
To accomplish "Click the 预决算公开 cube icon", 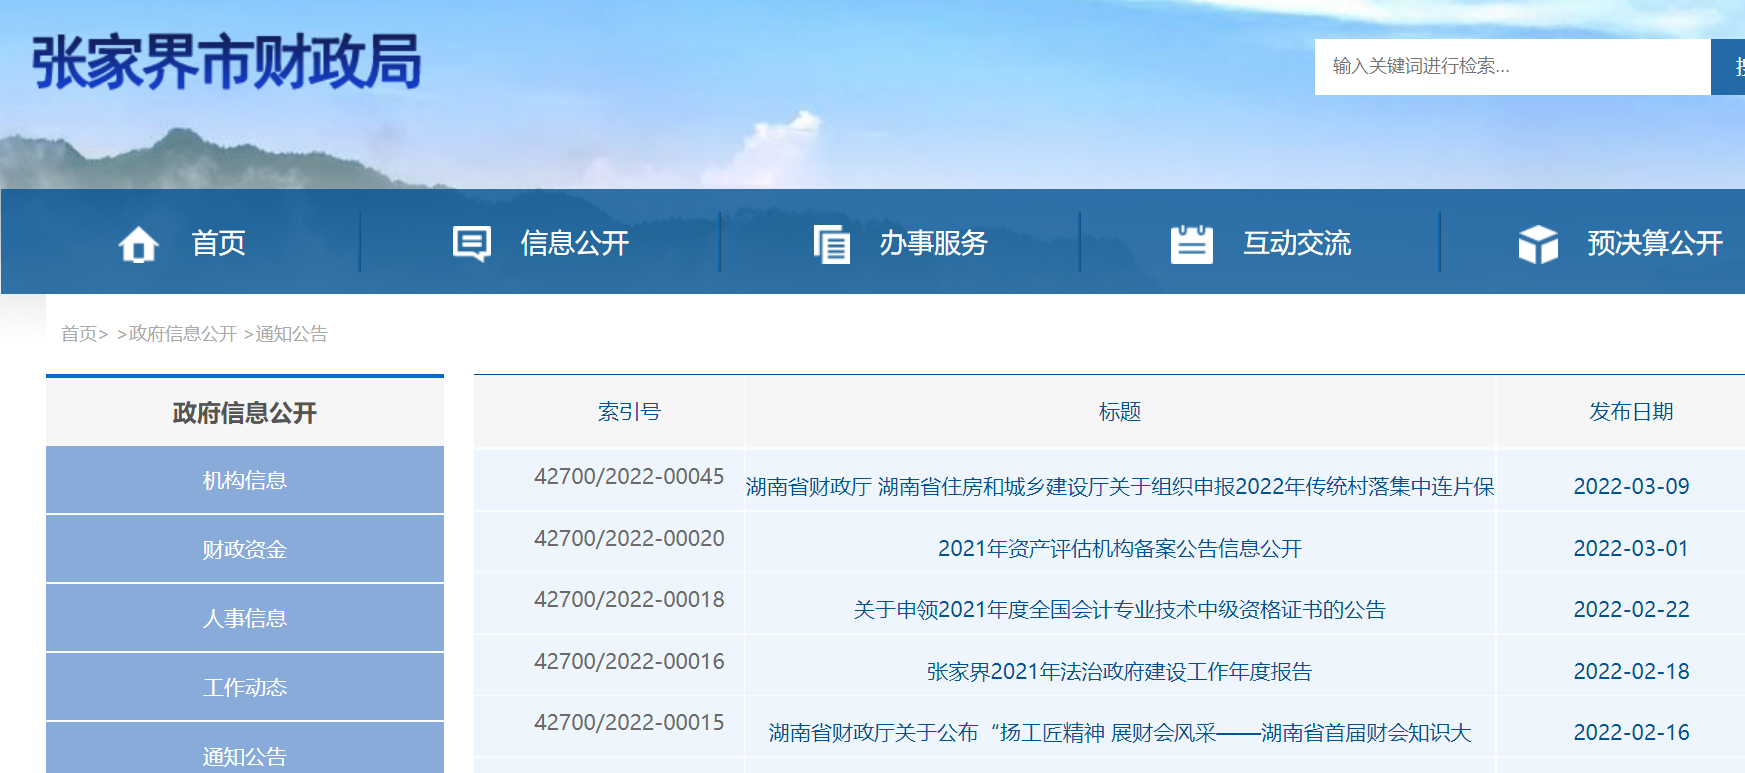I will click(1538, 243).
